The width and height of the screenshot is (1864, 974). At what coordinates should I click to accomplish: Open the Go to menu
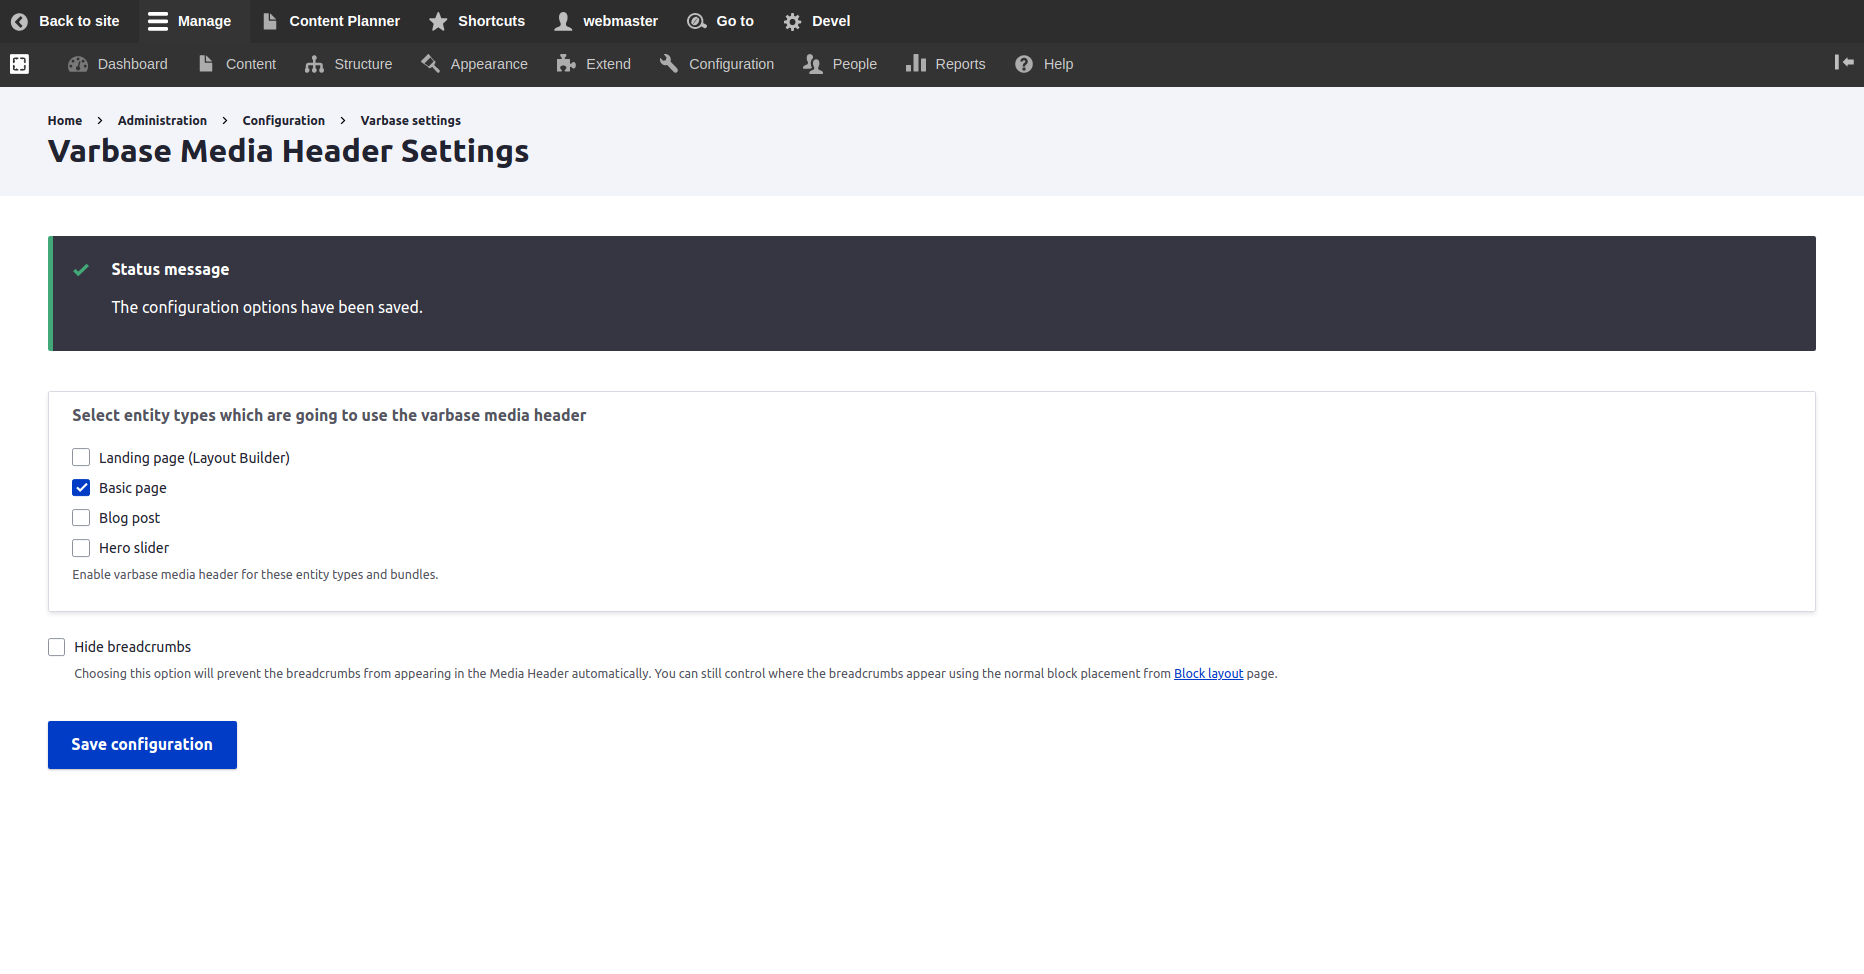(x=721, y=21)
